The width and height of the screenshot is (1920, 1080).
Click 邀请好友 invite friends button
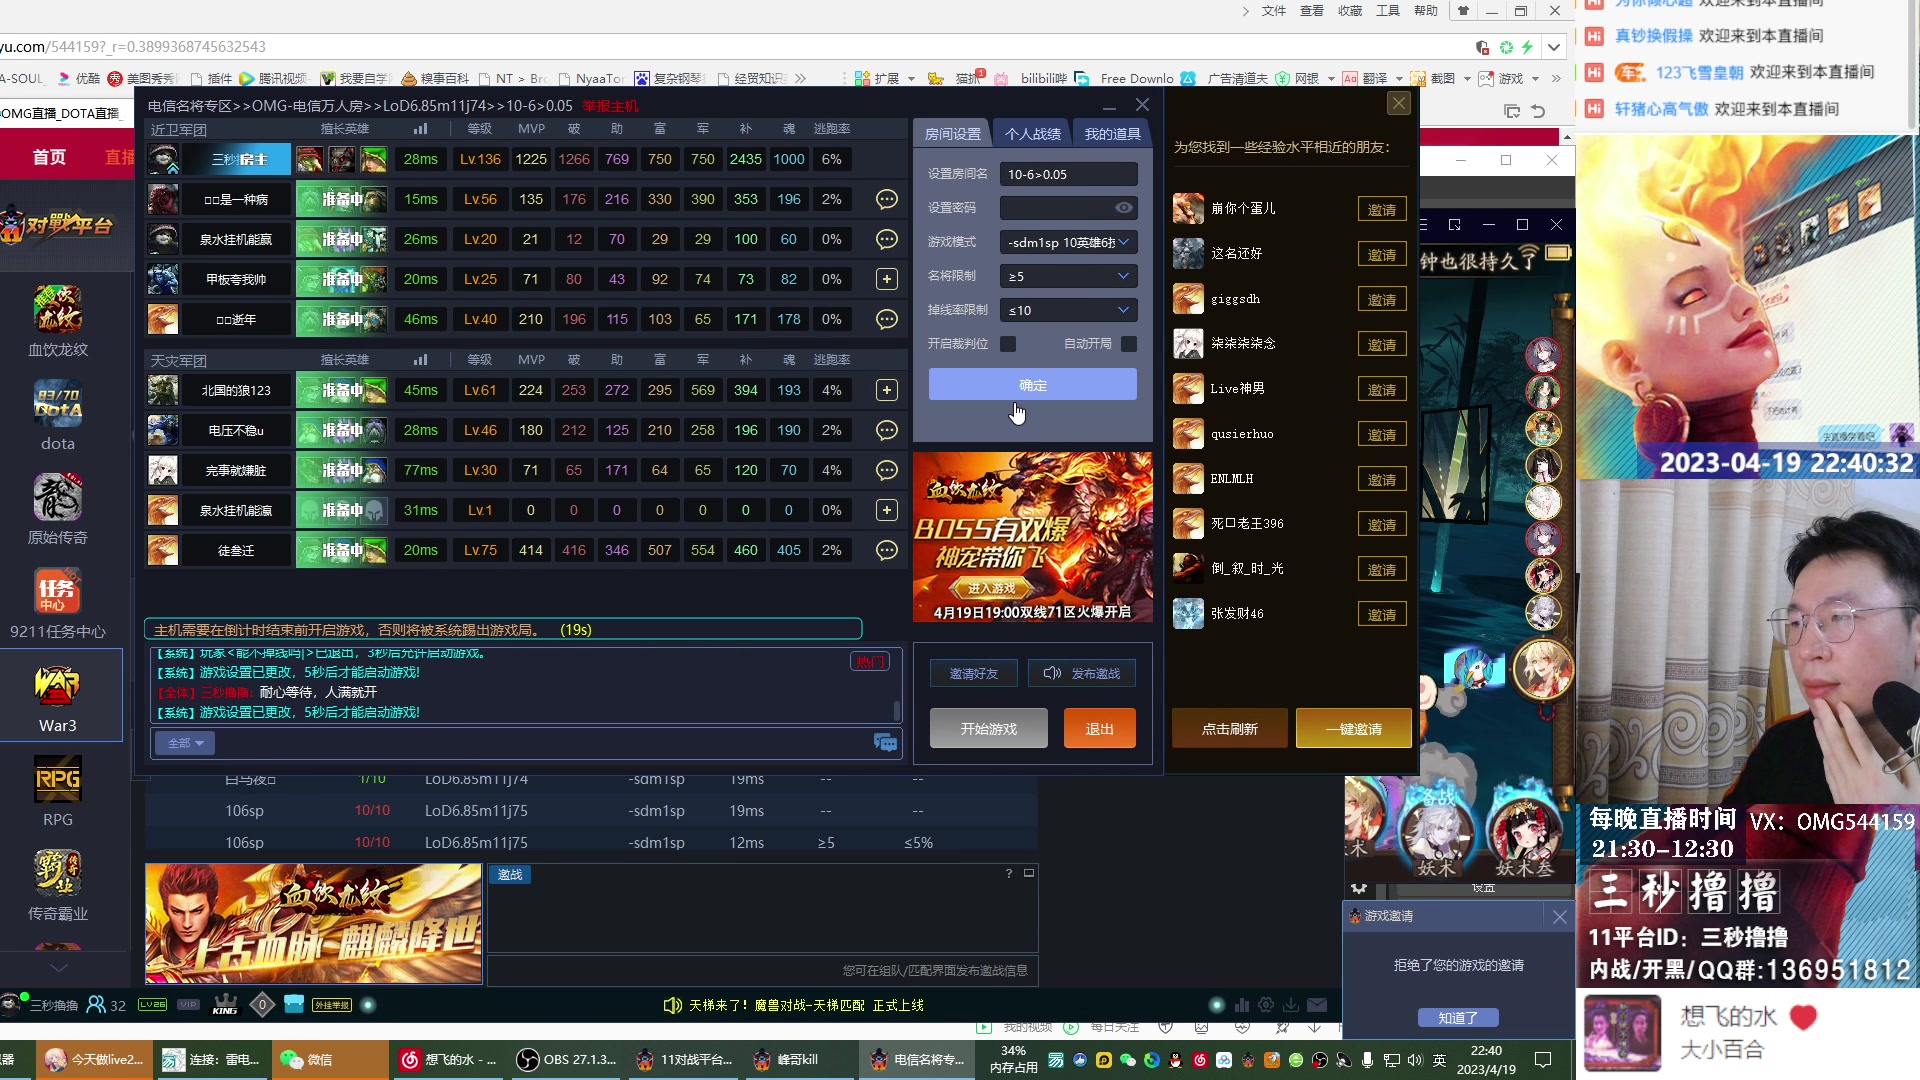973,673
